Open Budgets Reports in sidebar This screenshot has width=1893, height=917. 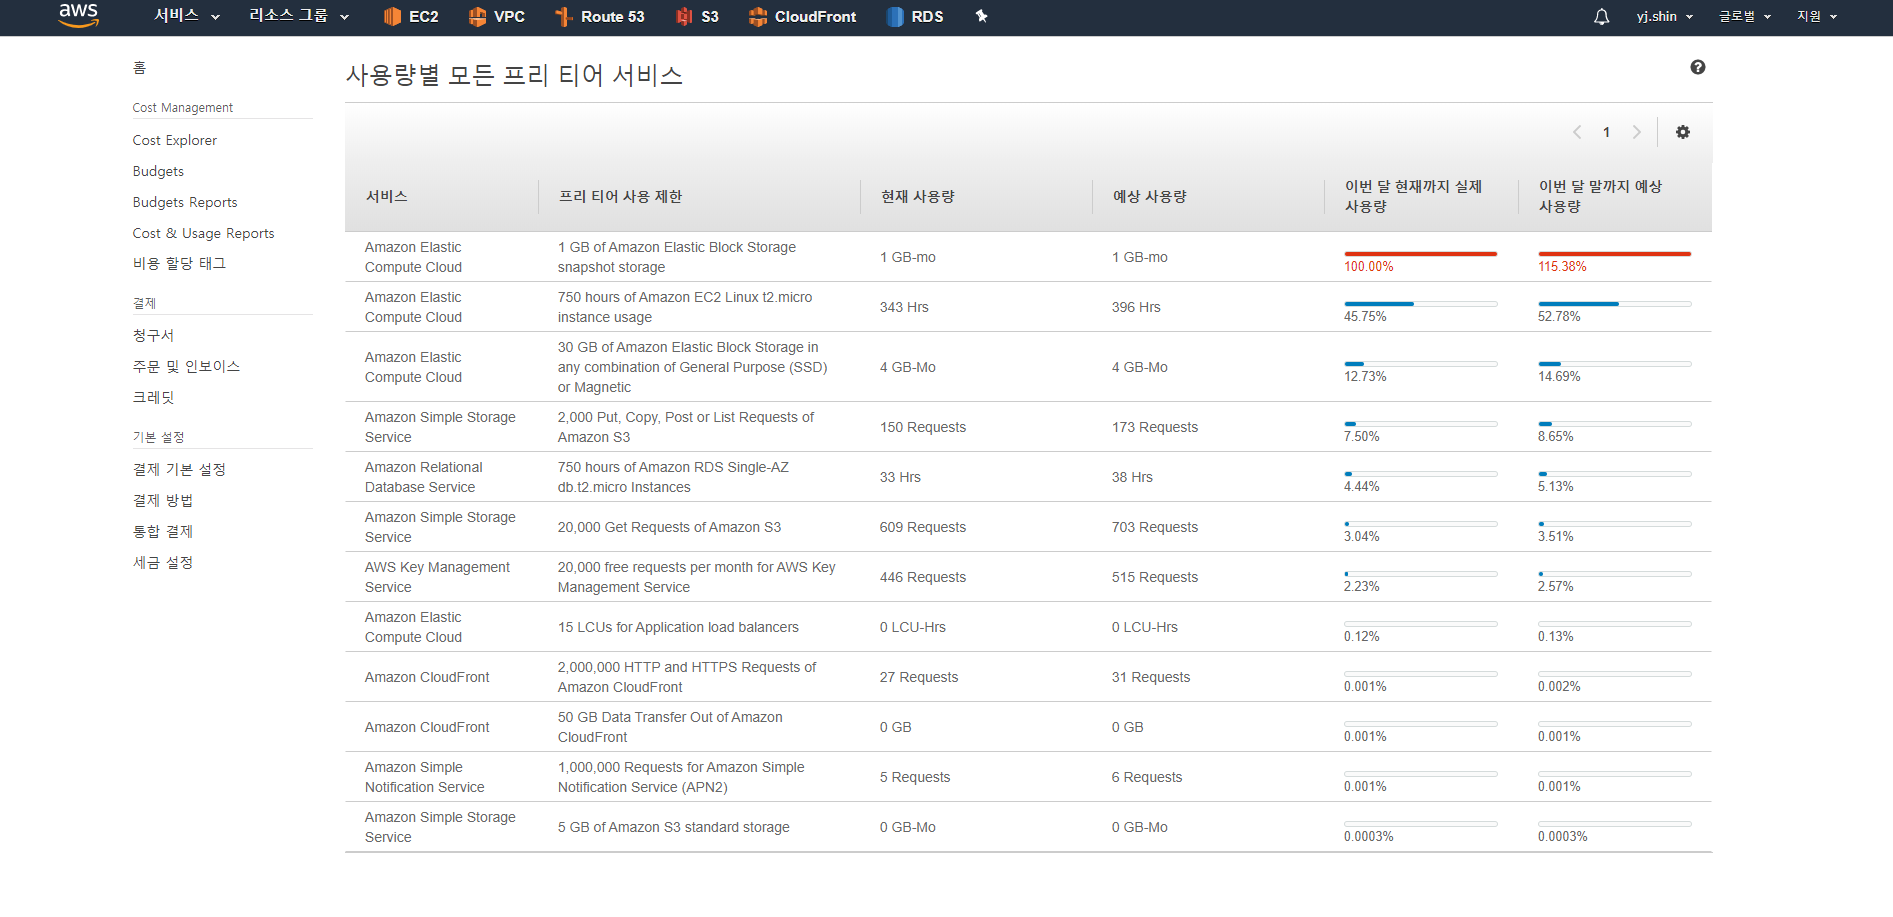coord(185,202)
